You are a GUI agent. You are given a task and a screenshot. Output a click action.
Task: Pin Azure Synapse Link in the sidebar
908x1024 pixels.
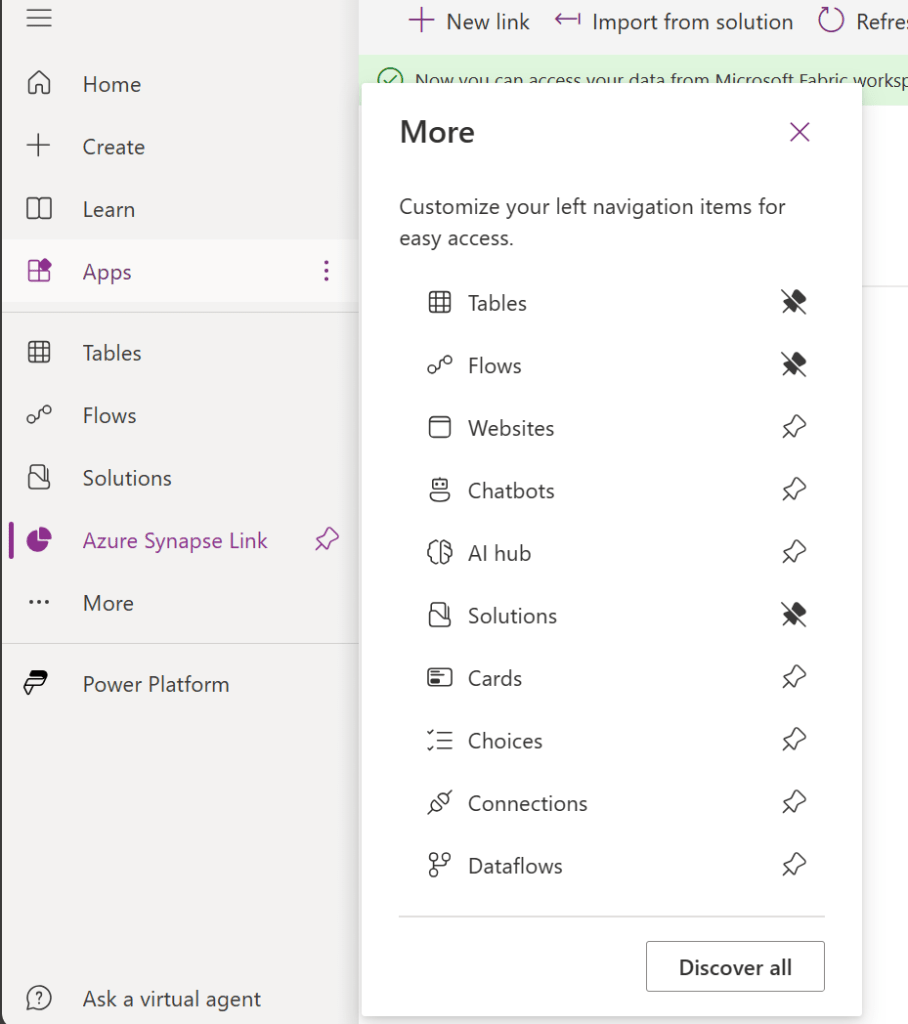pyautogui.click(x=327, y=540)
